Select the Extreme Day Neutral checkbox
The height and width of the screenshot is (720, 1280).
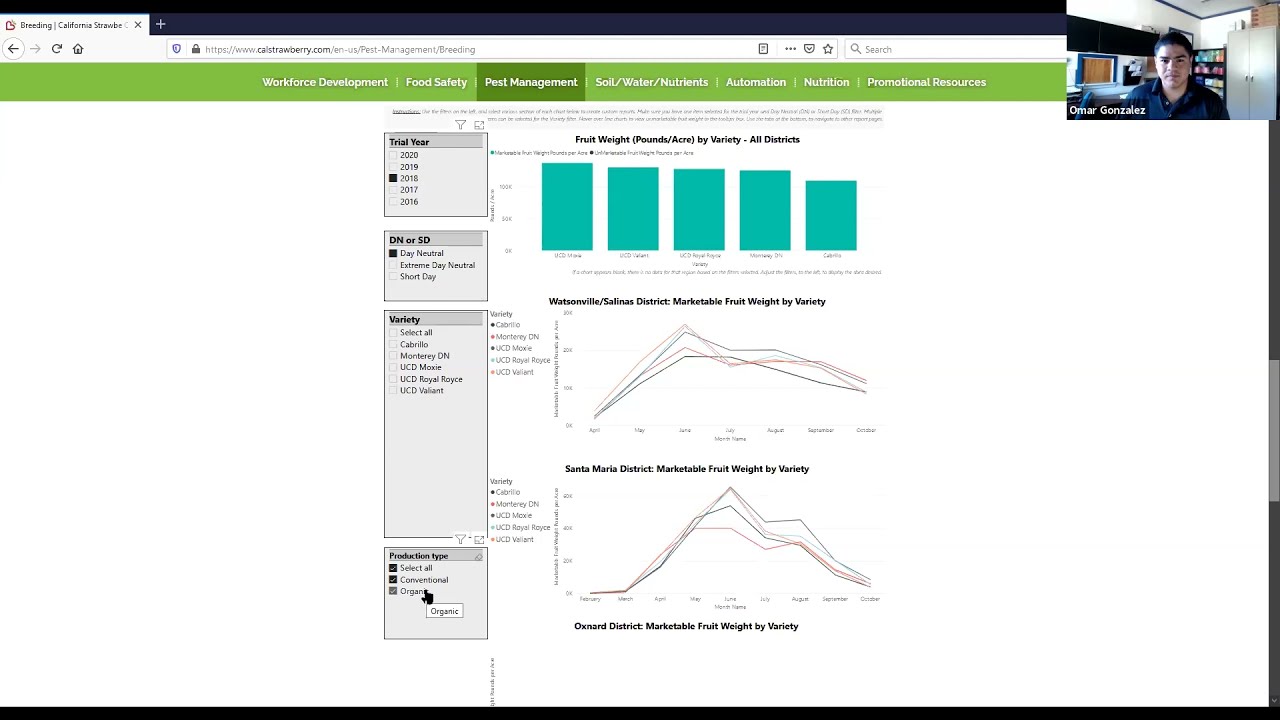(x=393, y=265)
